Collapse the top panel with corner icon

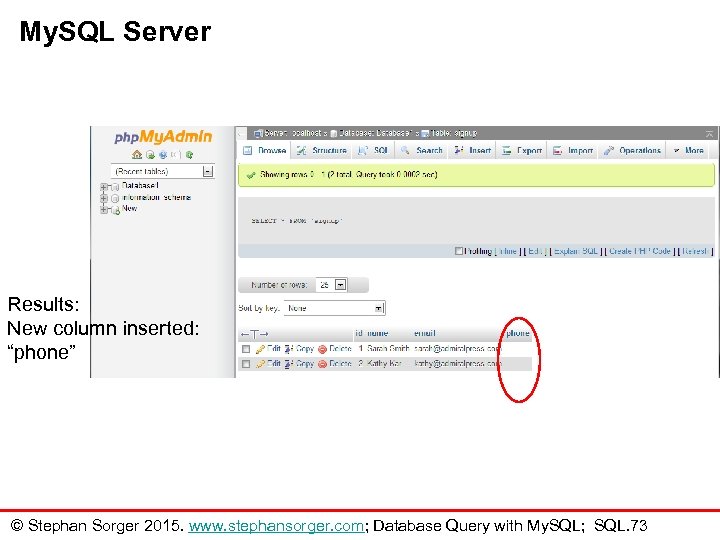(709, 134)
